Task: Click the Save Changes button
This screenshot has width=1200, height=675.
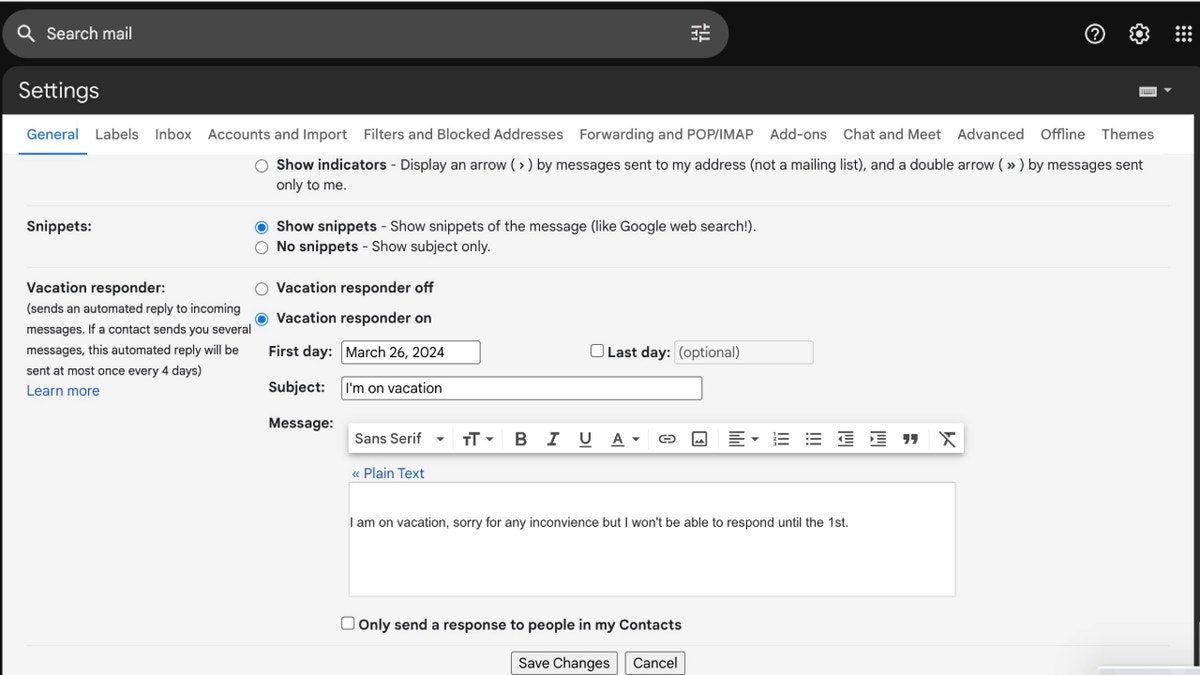Action: tap(563, 663)
